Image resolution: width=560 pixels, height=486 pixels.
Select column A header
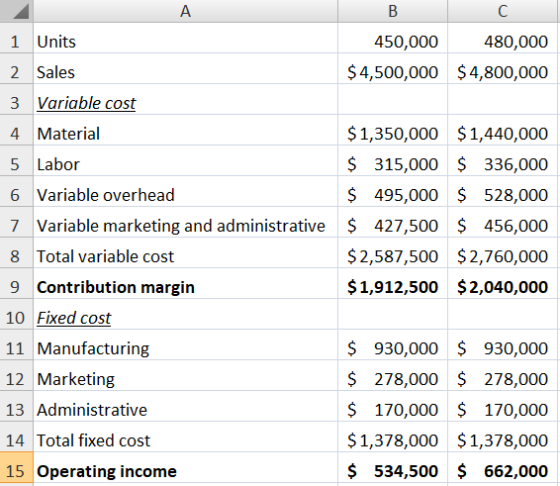pos(186,11)
